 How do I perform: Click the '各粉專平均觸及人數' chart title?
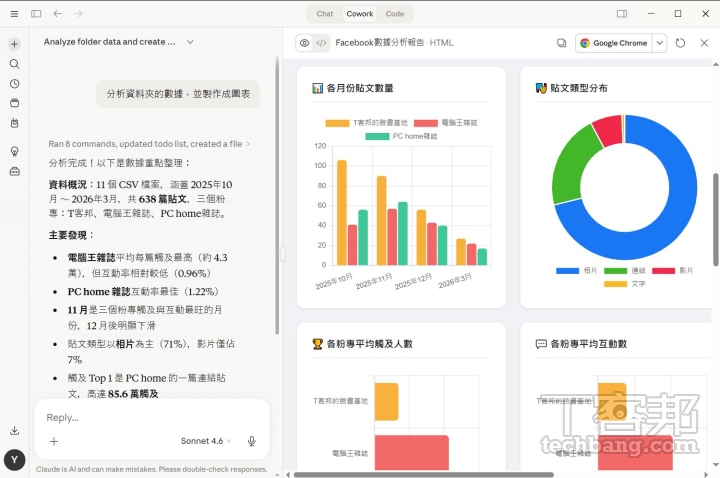(x=369, y=344)
